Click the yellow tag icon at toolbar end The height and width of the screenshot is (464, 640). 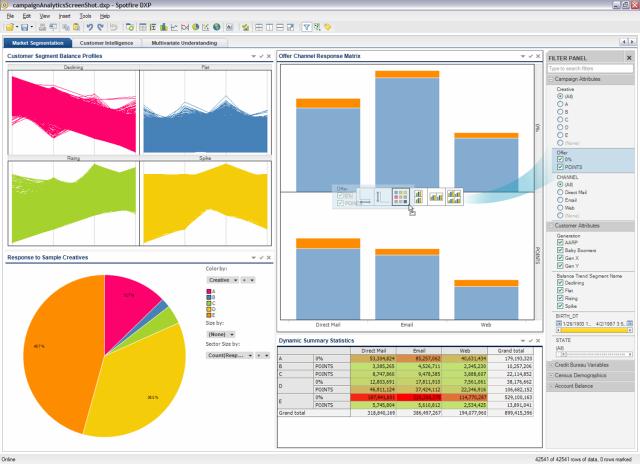click(x=327, y=27)
